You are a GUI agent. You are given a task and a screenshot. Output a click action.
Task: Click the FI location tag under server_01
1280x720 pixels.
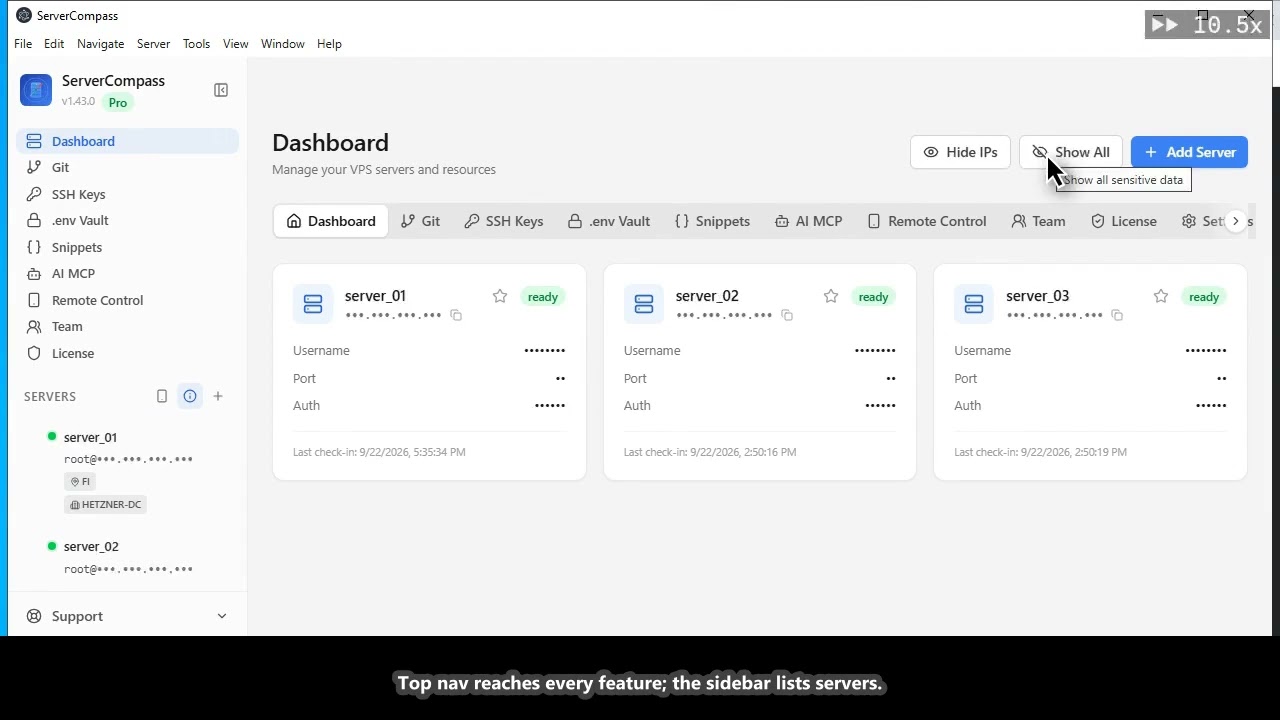[x=80, y=481]
